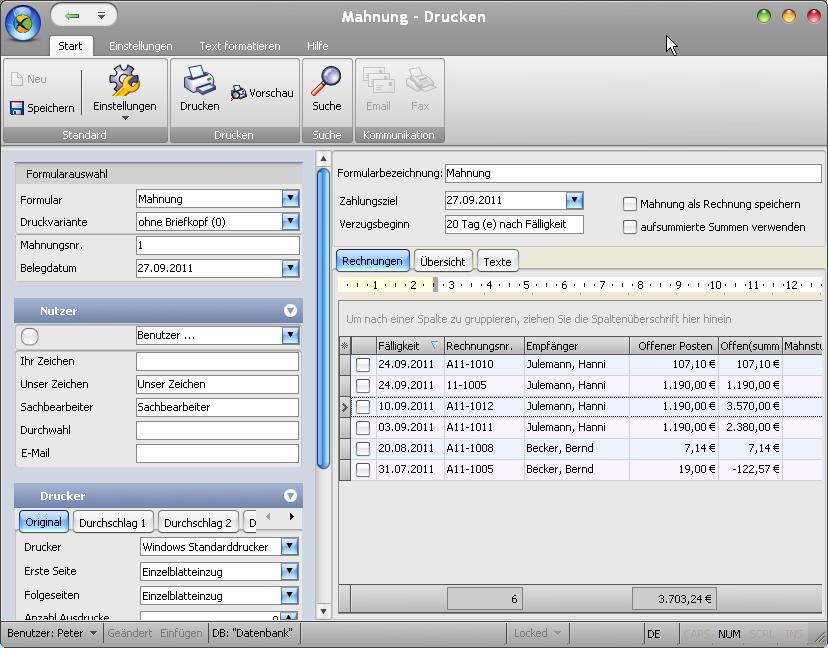This screenshot has width=828, height=648.
Task: Check the row for invoice A11-1011
Action: [x=363, y=427]
